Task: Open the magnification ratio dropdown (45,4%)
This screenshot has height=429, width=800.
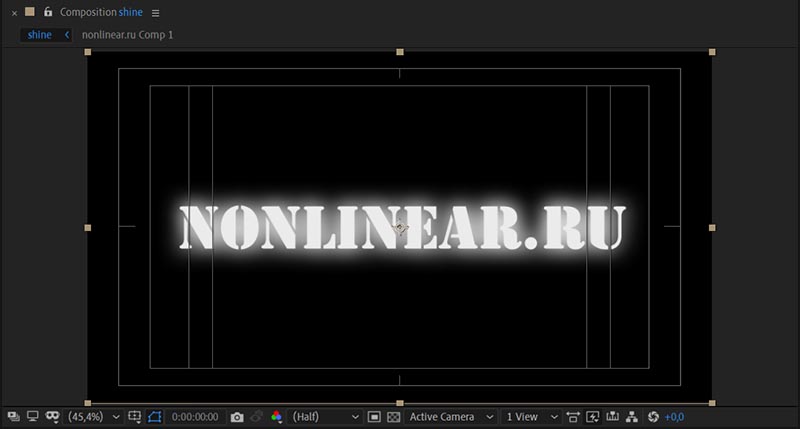Action: (x=94, y=417)
